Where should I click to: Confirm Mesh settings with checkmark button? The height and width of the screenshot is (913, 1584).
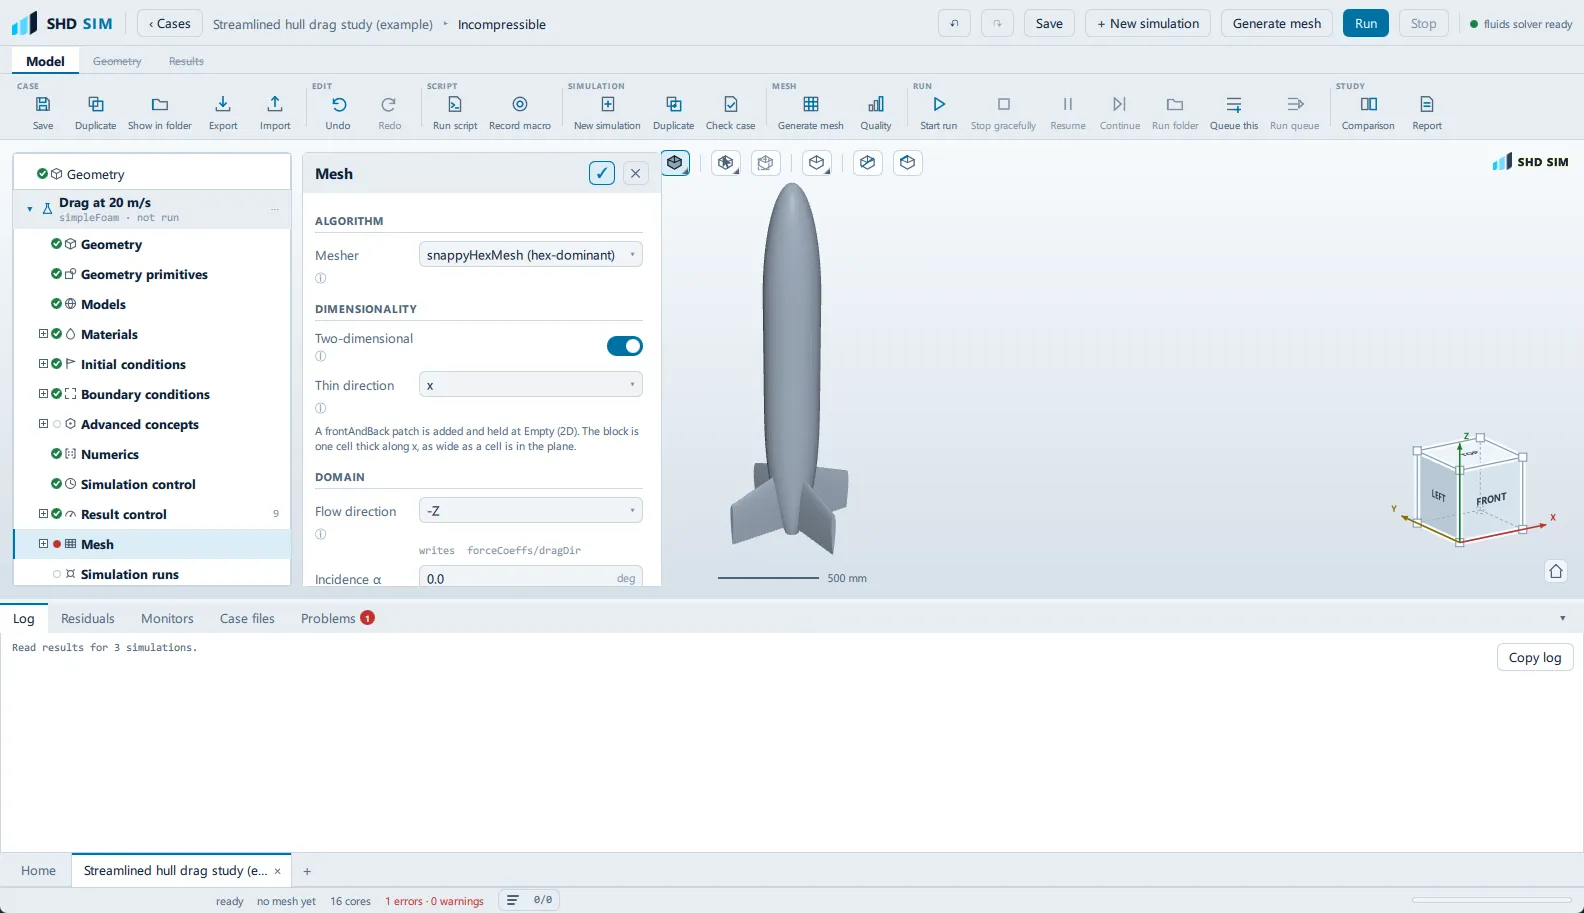tap(601, 173)
